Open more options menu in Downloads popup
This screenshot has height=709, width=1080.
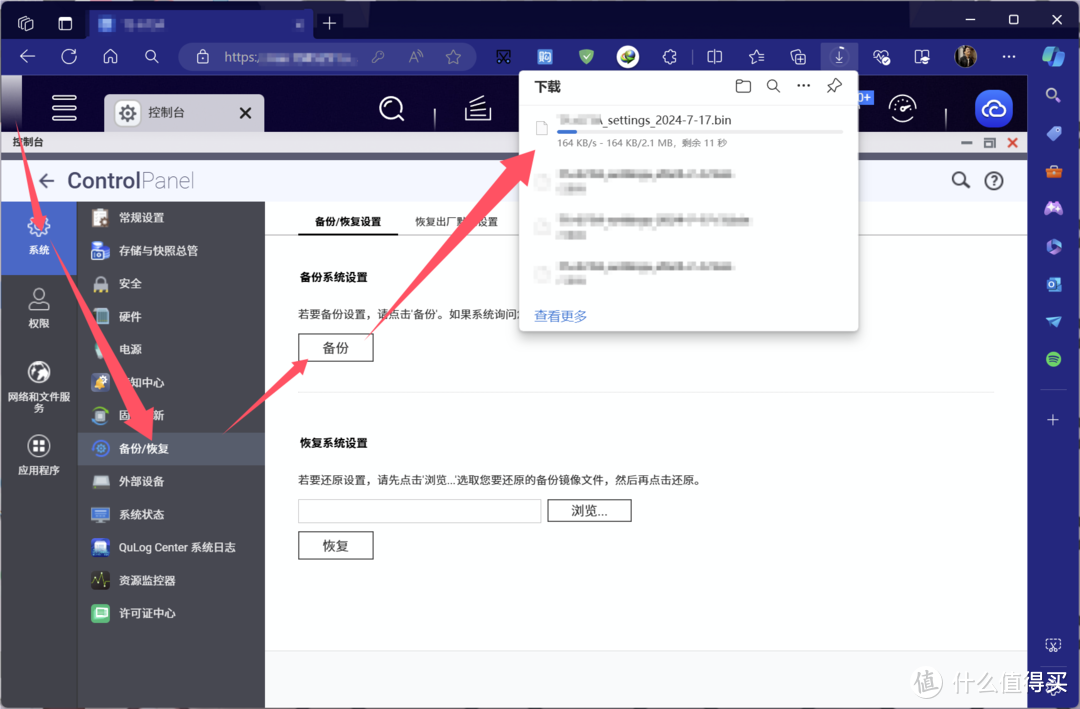click(x=804, y=86)
